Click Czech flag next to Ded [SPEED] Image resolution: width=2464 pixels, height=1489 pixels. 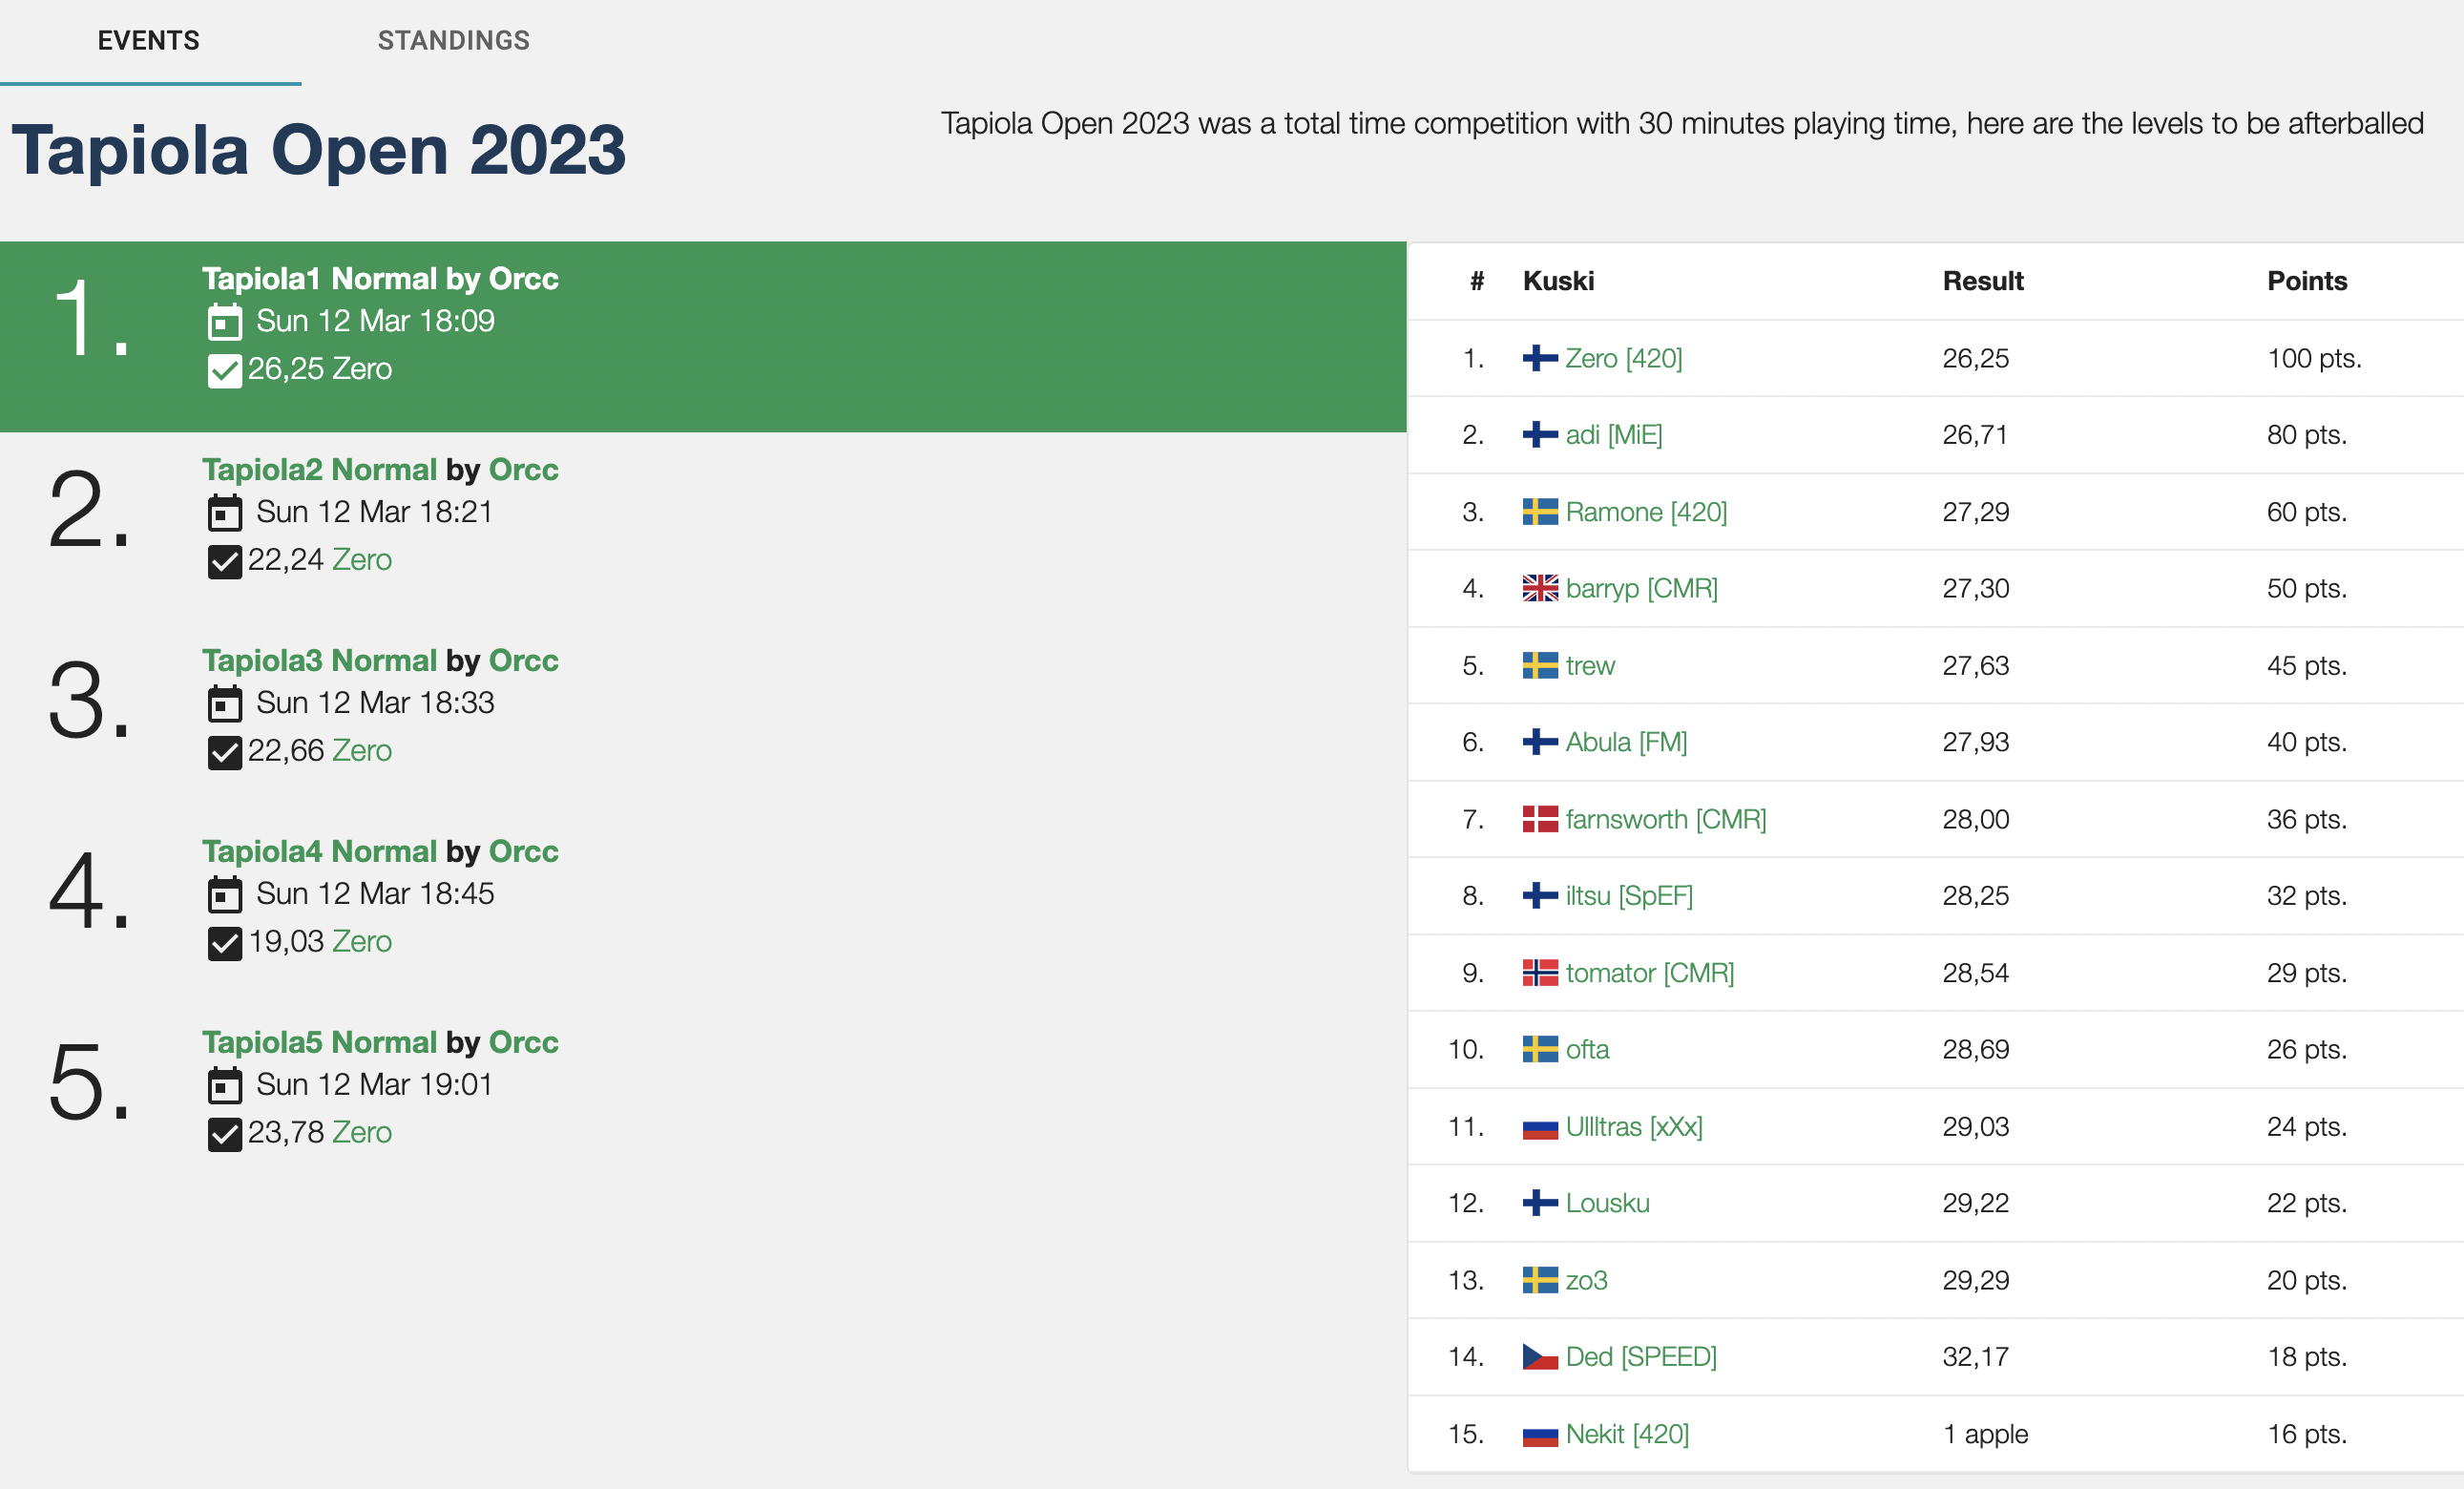(x=1540, y=1357)
